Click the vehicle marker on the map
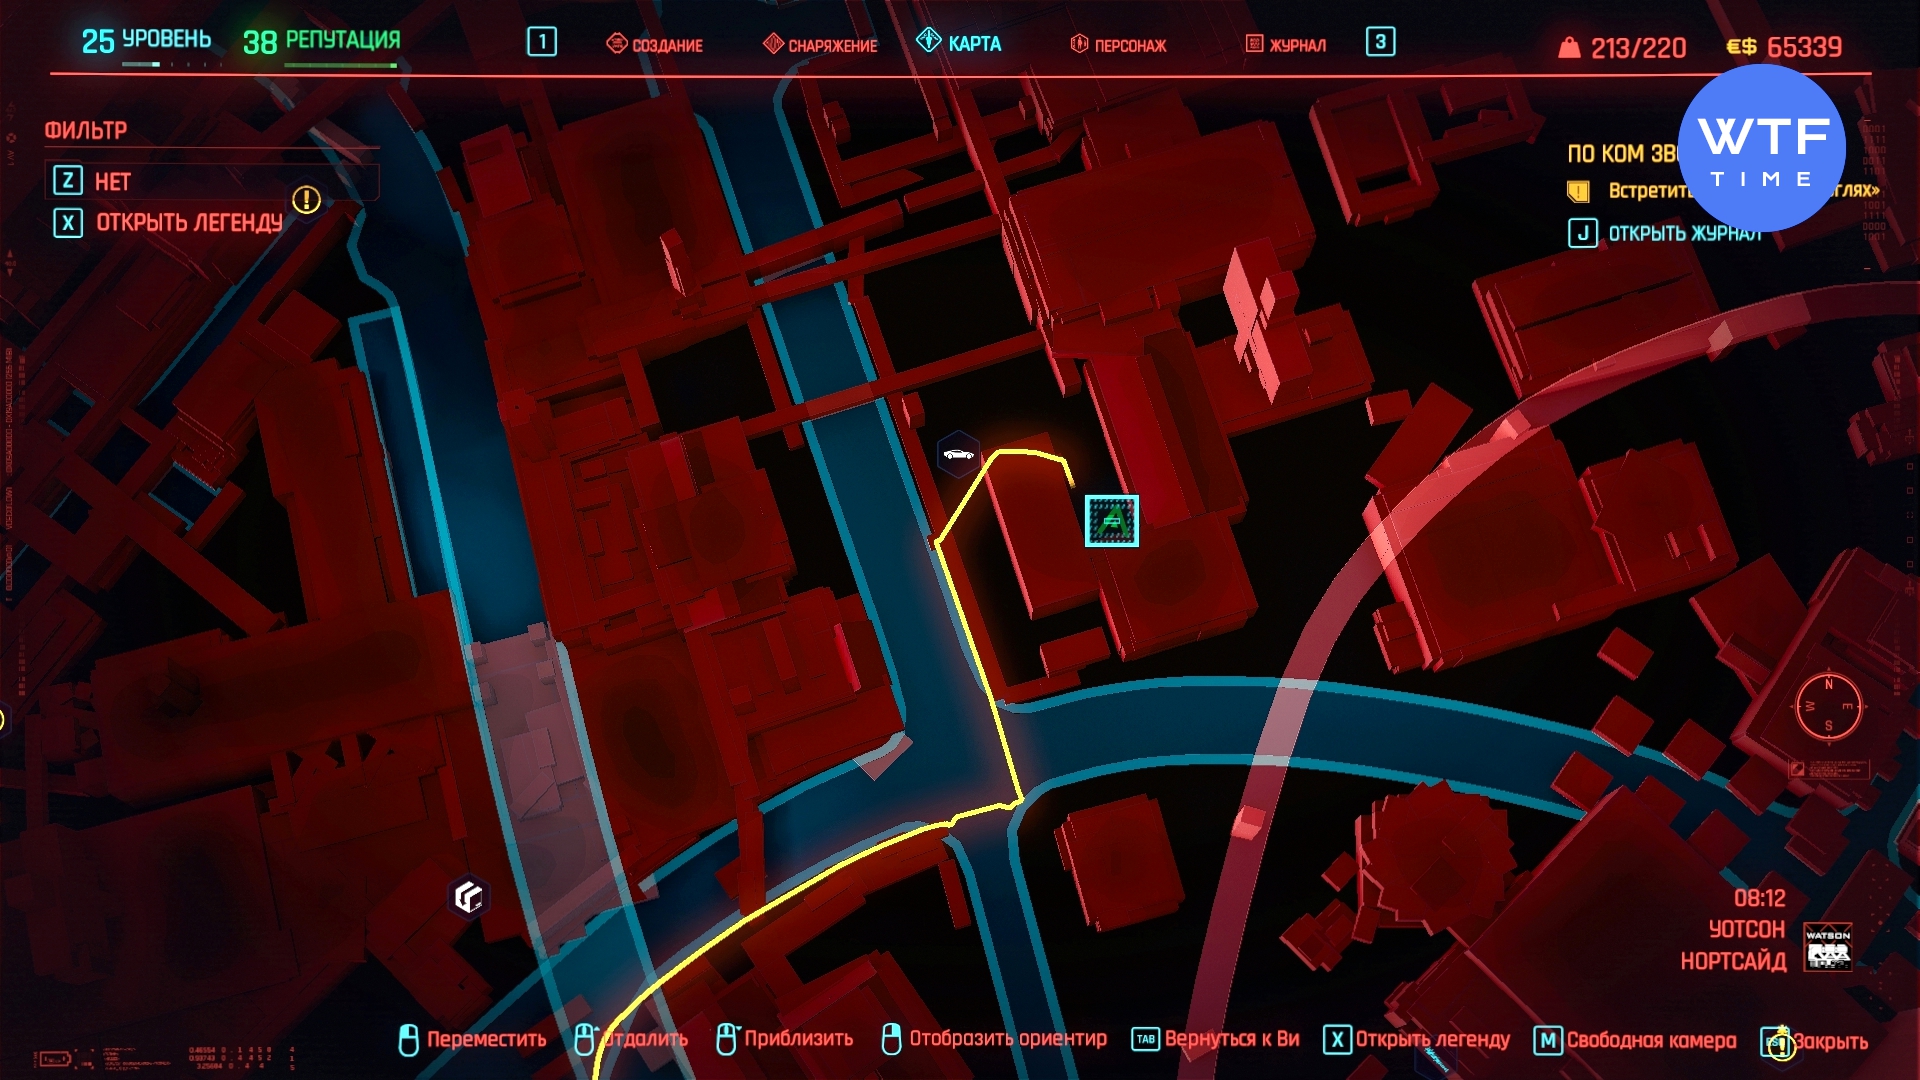 point(958,455)
